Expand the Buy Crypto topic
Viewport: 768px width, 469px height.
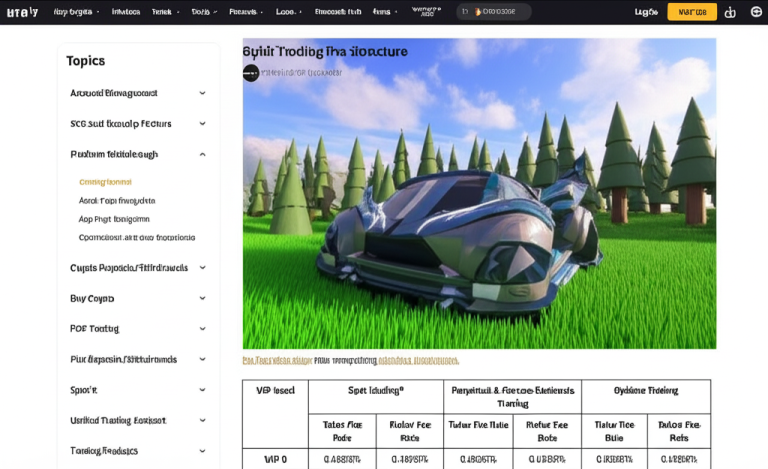202,298
